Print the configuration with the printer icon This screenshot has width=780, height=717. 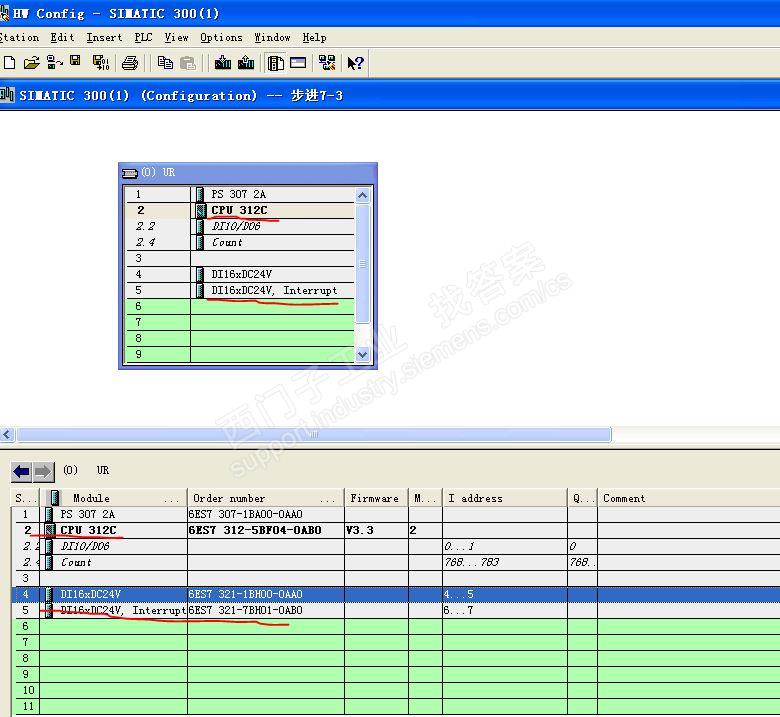[130, 63]
